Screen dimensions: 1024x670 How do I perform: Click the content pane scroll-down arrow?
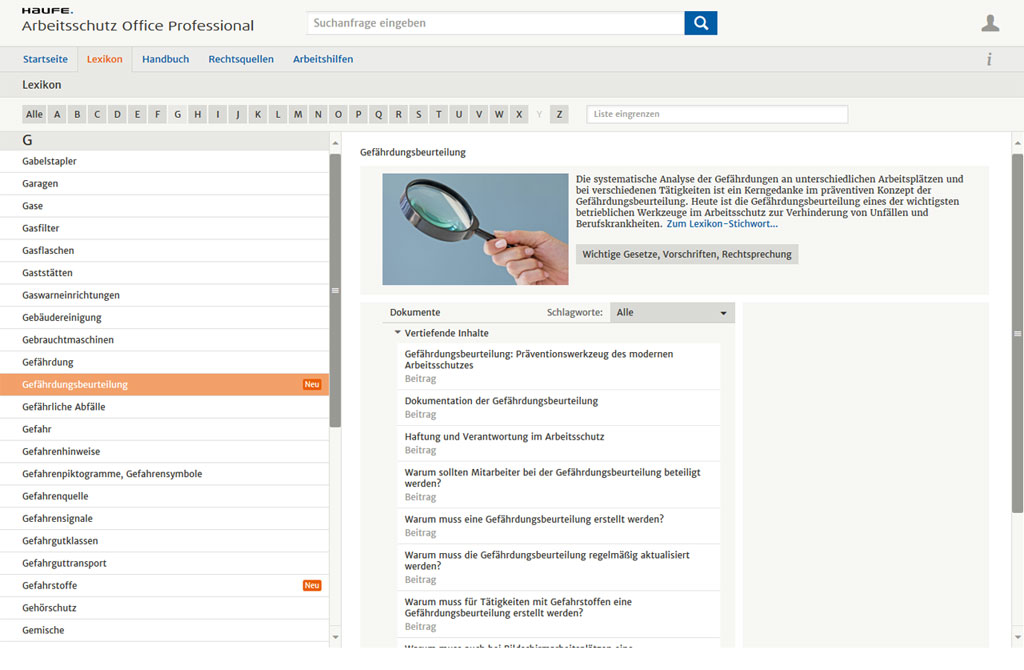point(1017,637)
